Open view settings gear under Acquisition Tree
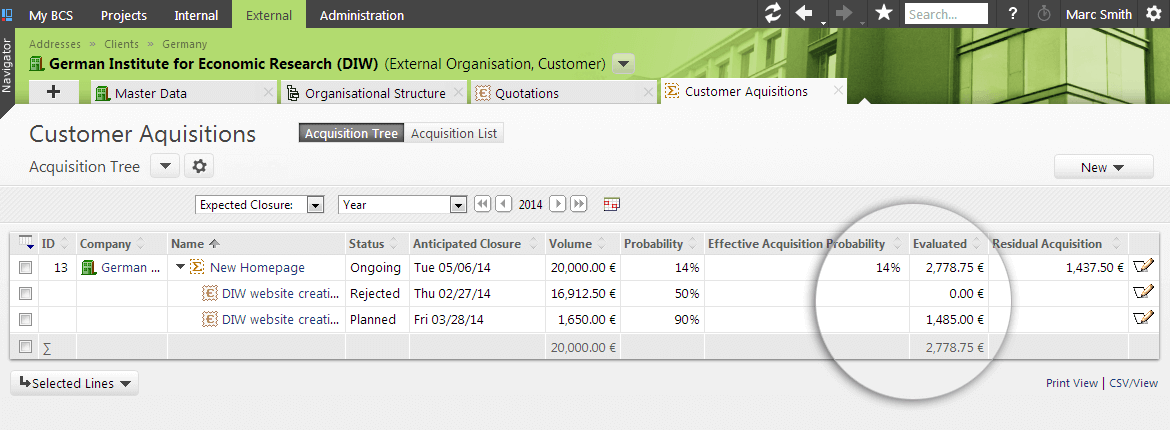 point(199,166)
